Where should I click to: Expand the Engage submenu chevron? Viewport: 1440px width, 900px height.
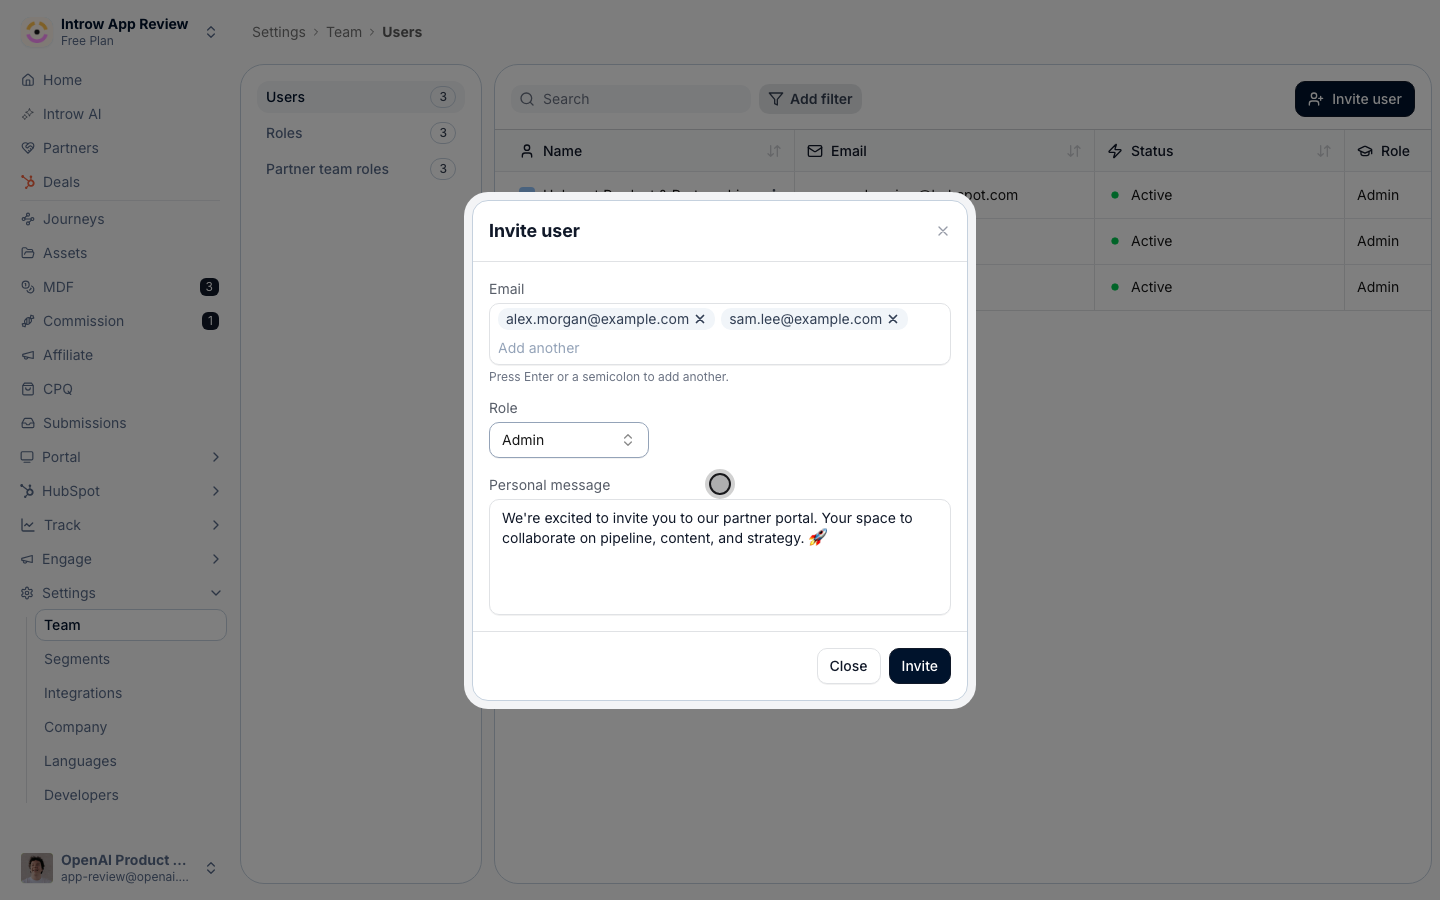216,559
